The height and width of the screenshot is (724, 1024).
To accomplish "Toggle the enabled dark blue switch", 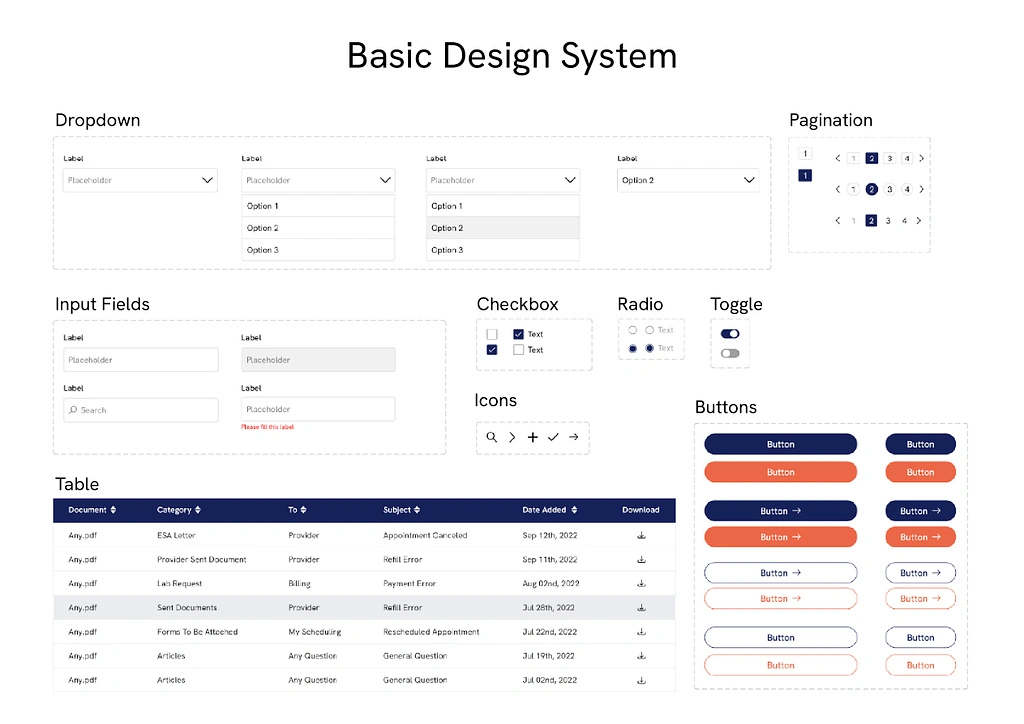I will click(x=729, y=331).
